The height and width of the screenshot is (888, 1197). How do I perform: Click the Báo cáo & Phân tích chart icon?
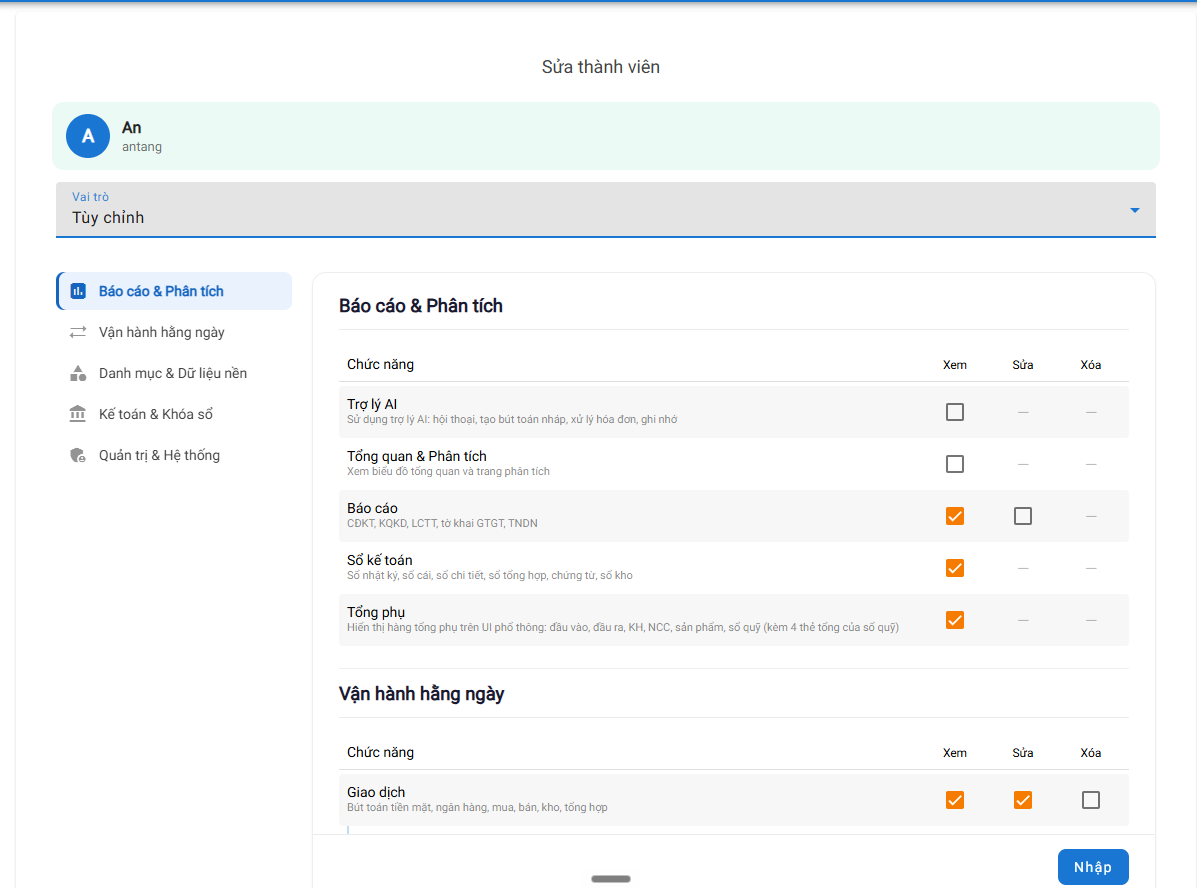coord(78,291)
